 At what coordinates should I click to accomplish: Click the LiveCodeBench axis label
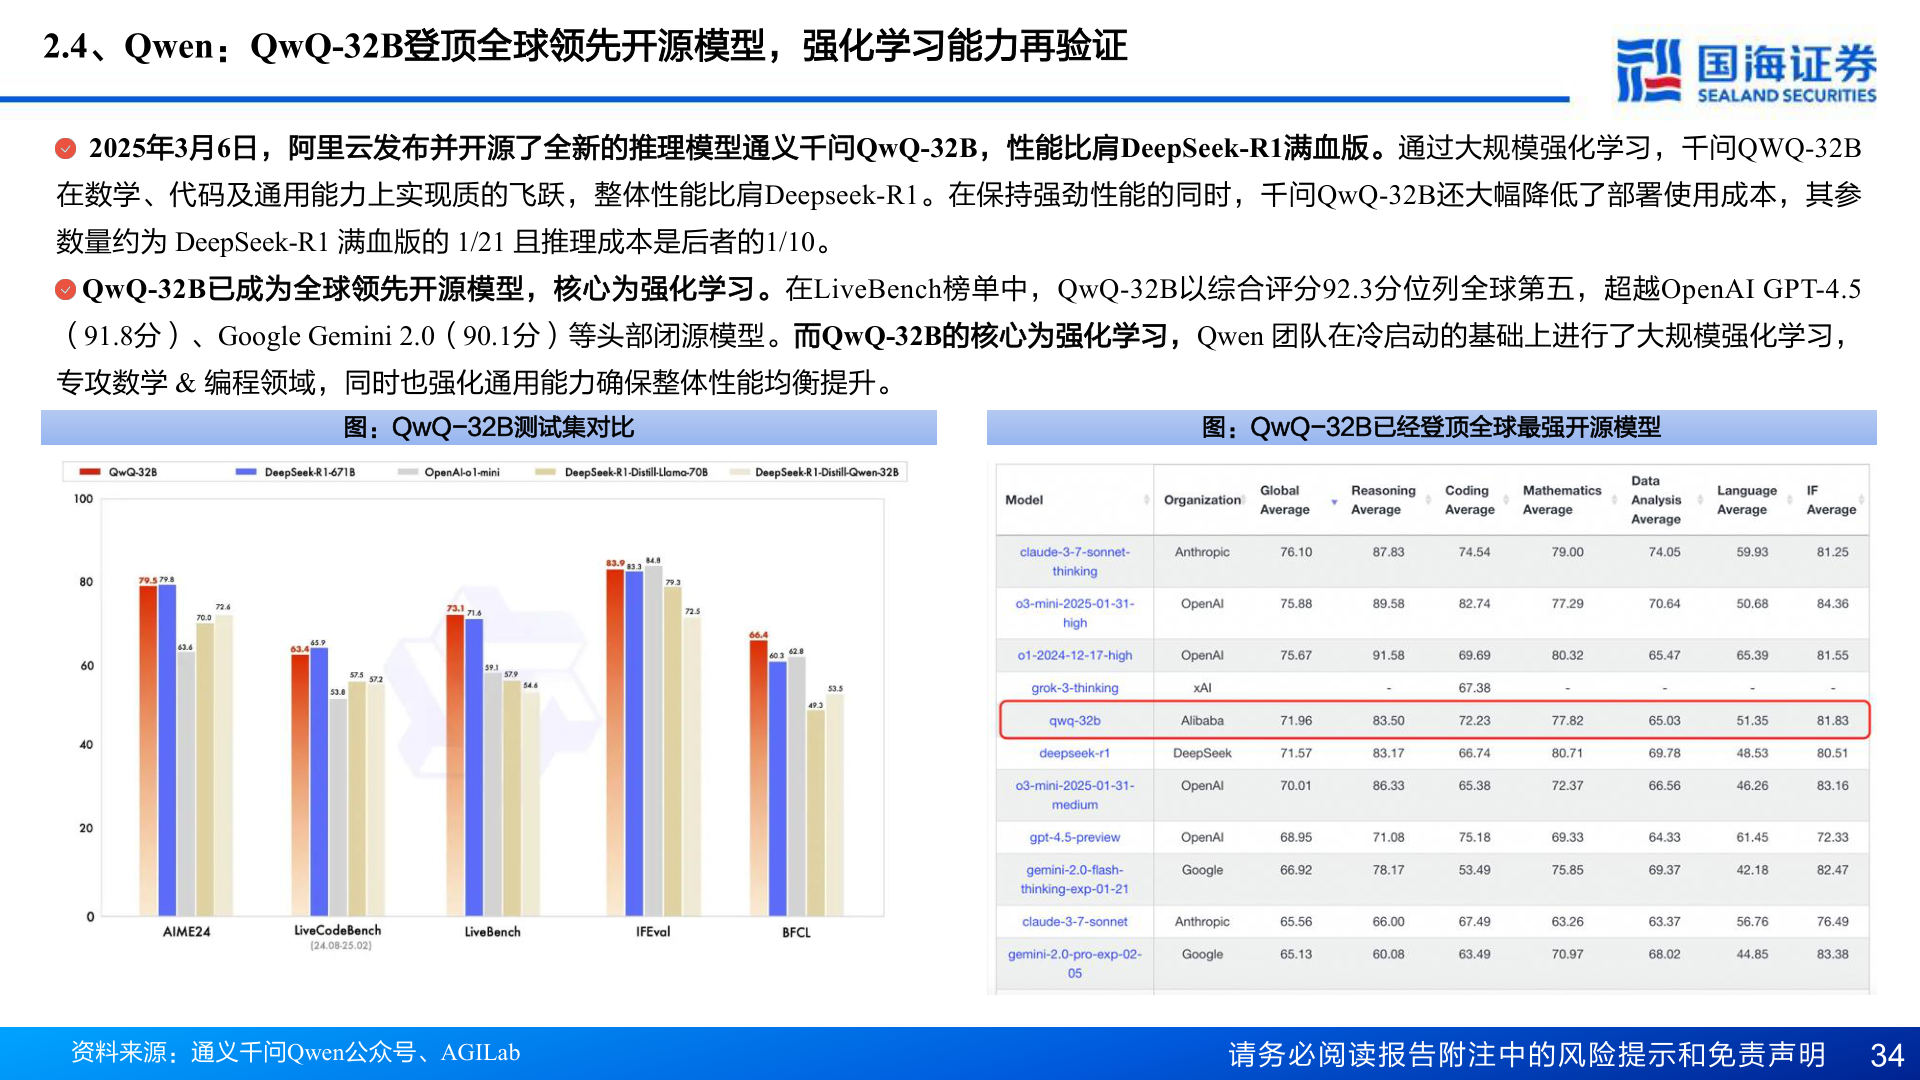pos(338,931)
